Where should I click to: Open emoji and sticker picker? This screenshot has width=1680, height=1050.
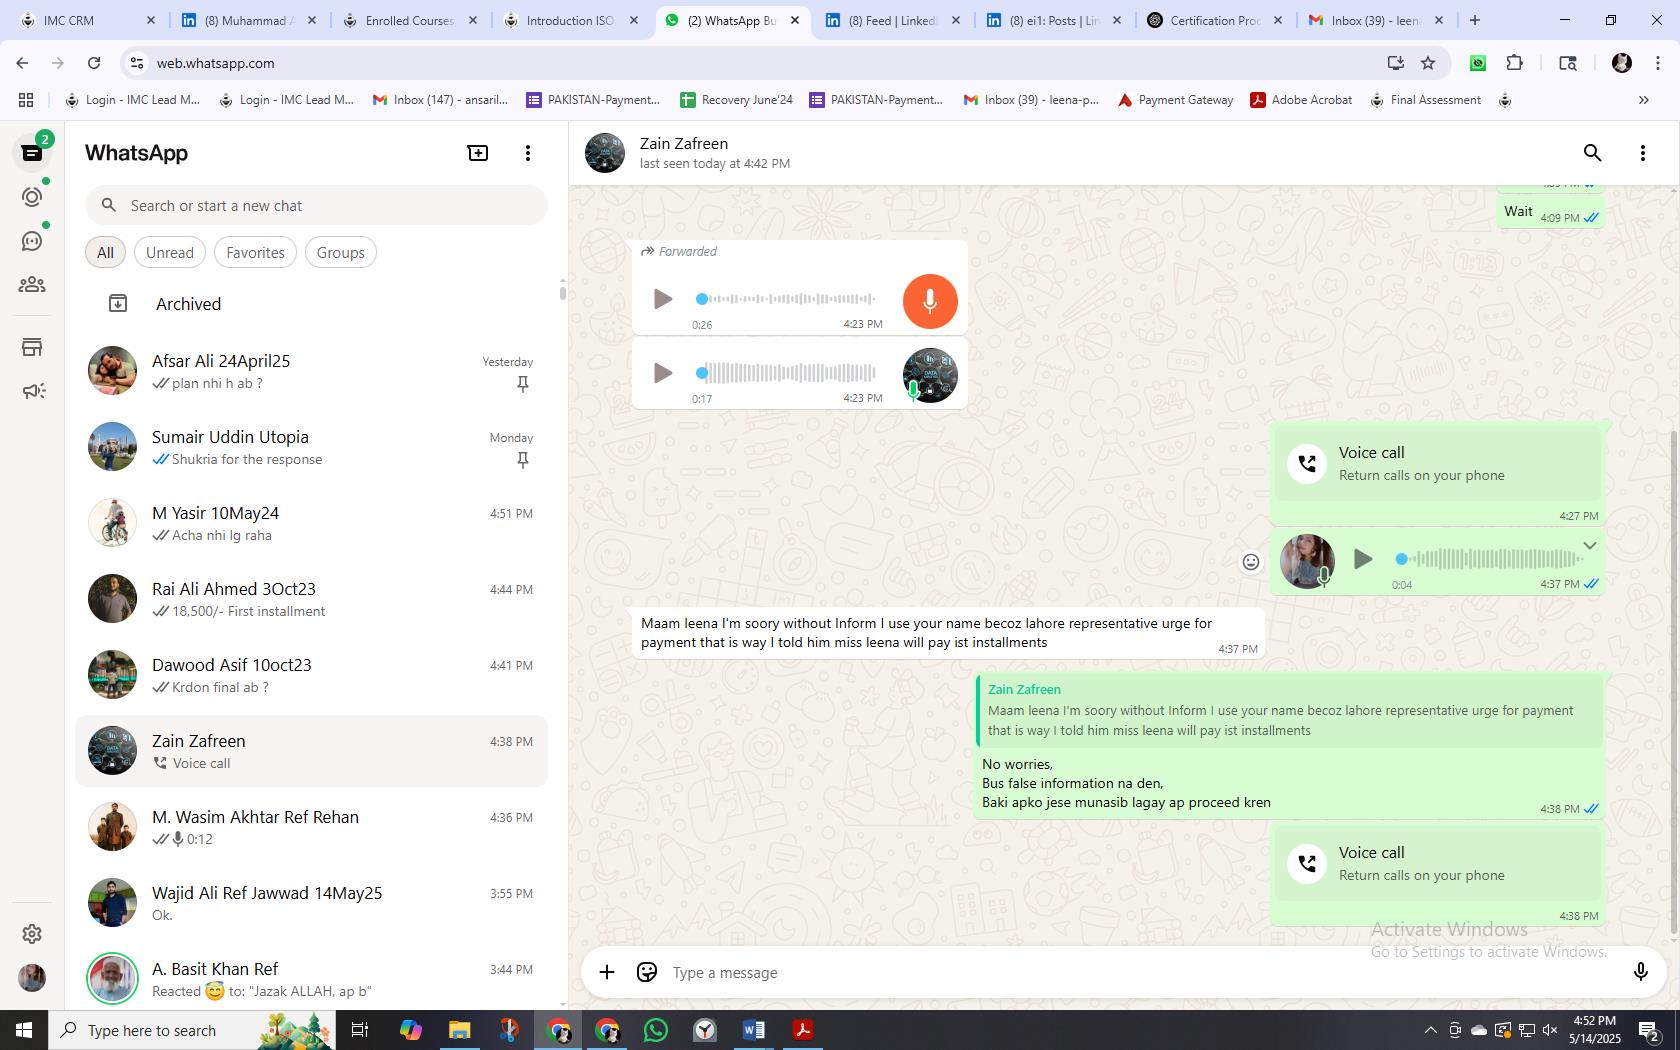tap(647, 972)
